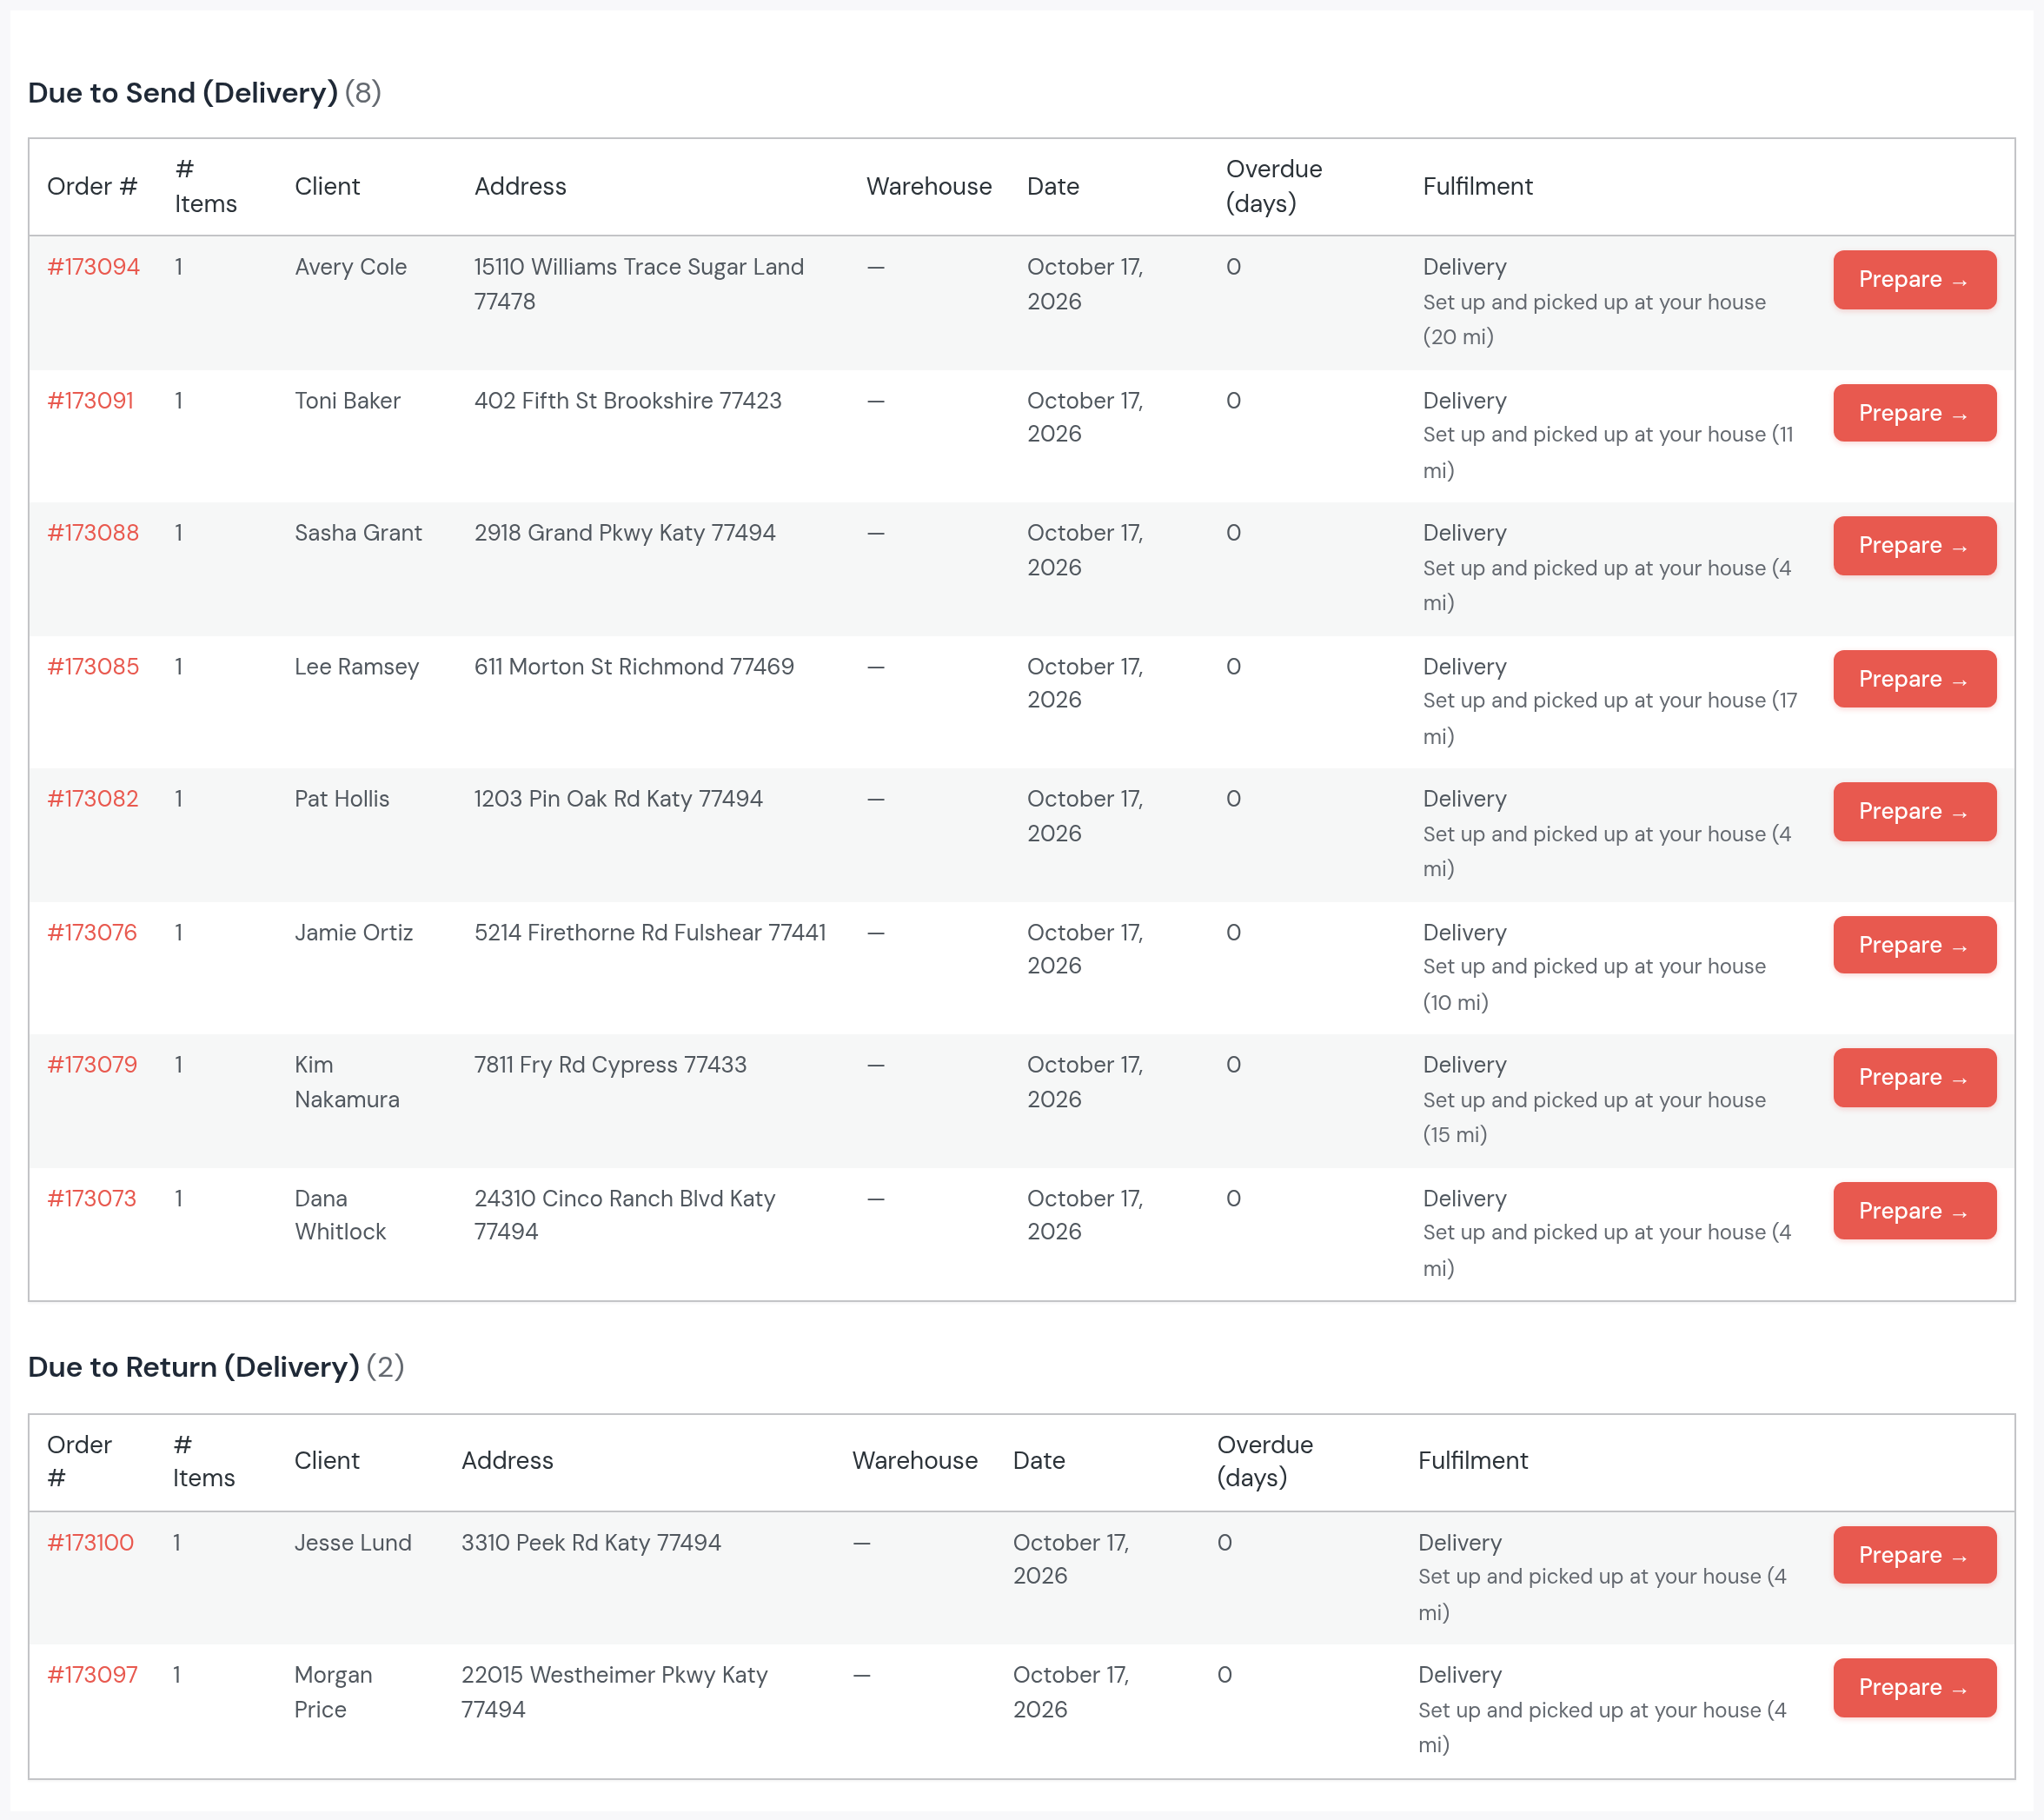Select address 5214 Firethorne Rd Fulshear 77441

(650, 933)
